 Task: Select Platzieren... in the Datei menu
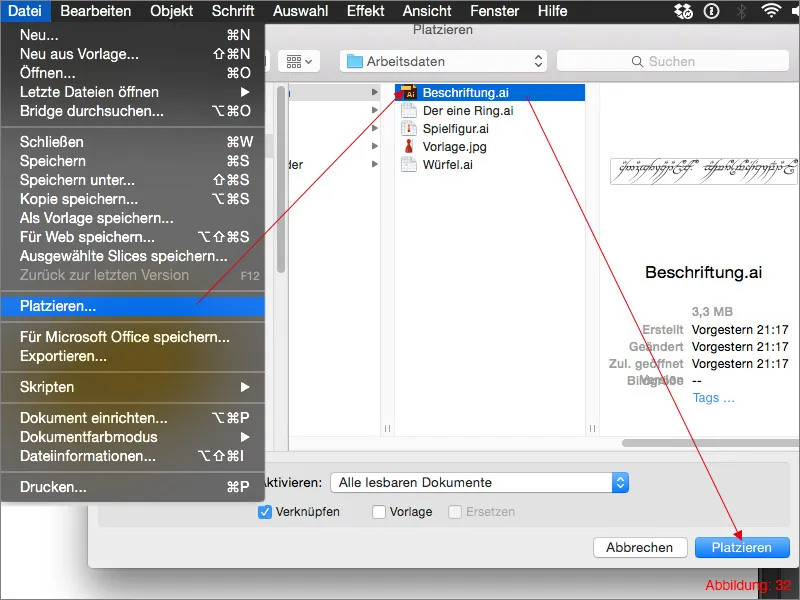[133, 306]
